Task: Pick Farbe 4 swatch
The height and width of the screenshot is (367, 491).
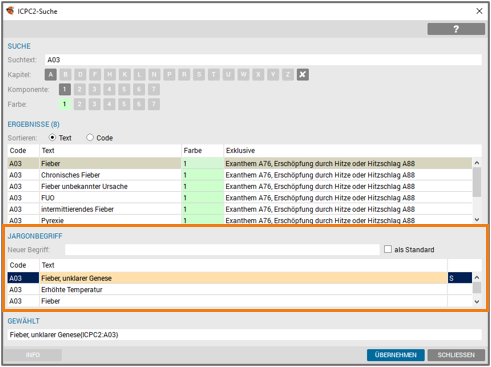Action: tap(109, 104)
